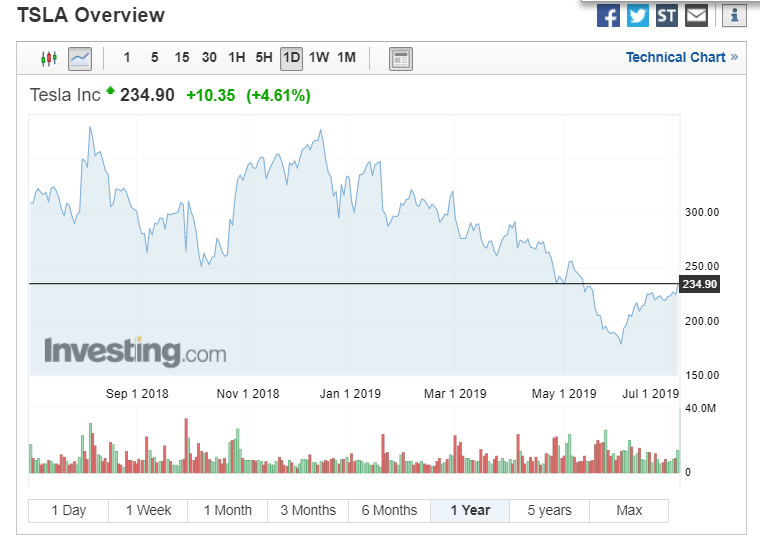Click the (+4.61%) percent change
The height and width of the screenshot is (540, 760).
[278, 95]
